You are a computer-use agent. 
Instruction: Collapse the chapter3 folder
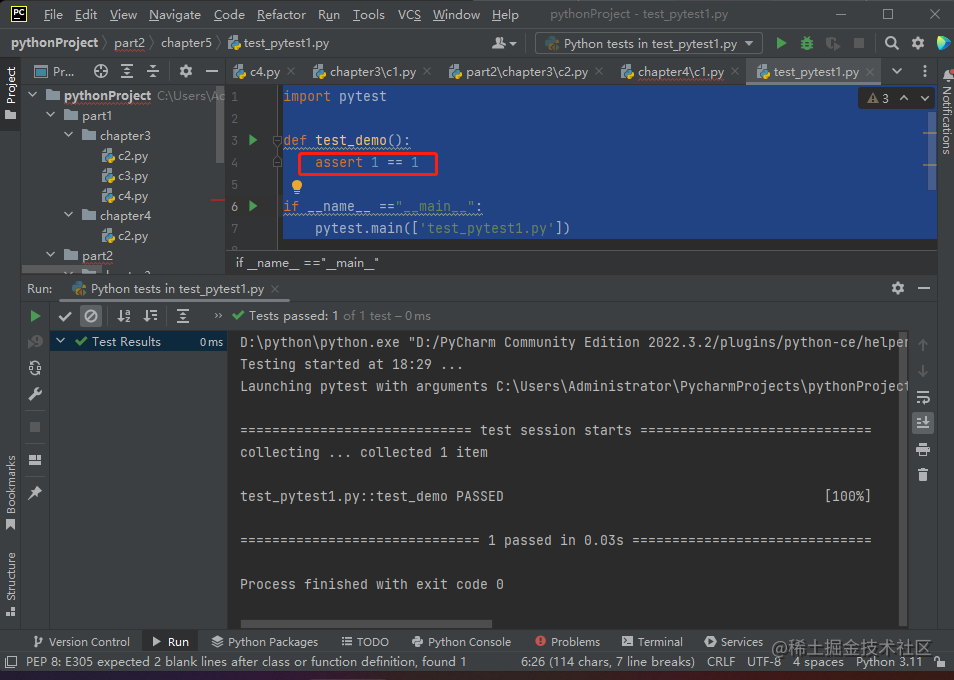point(69,135)
